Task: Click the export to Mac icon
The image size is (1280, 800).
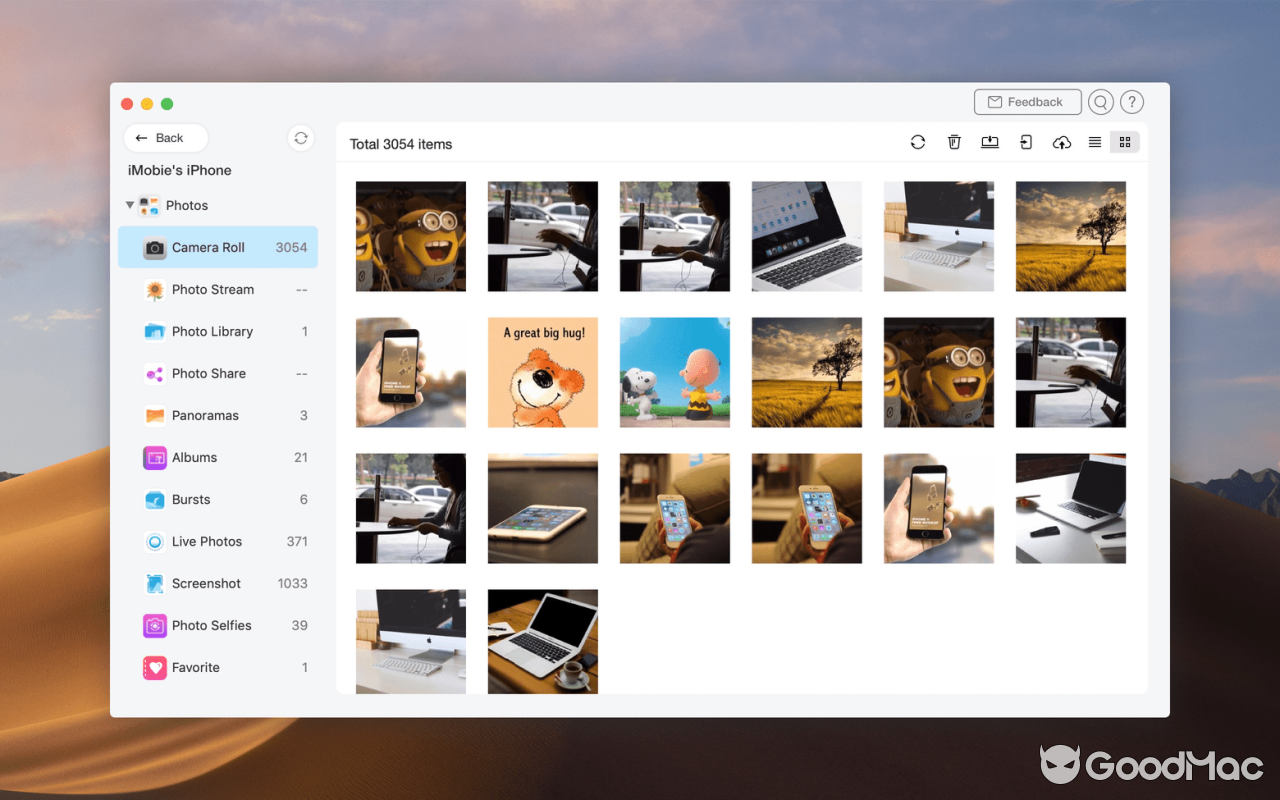Action: 990,142
